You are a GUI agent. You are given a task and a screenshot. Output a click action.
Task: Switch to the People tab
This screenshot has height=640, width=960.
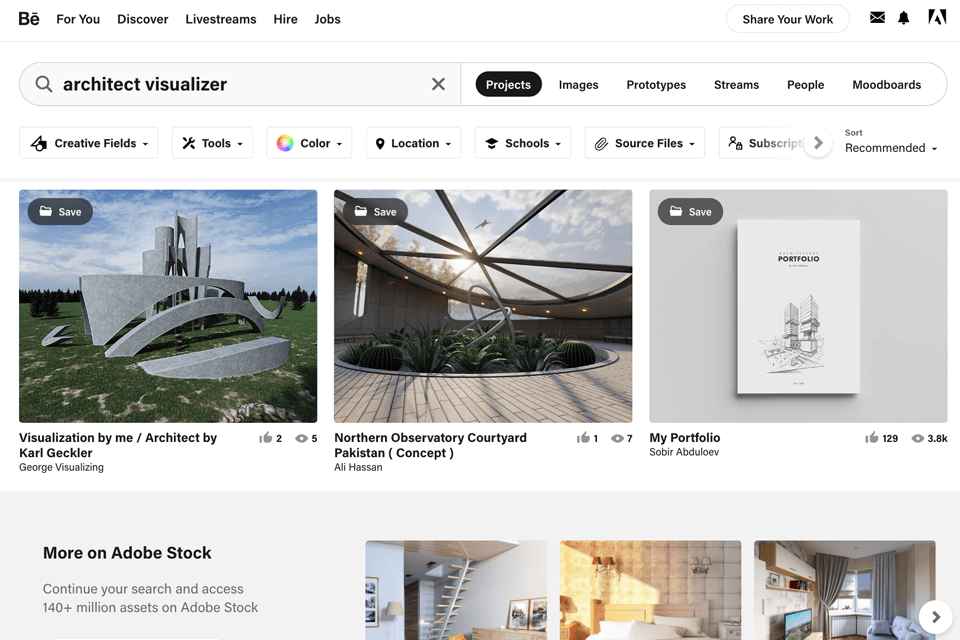805,85
